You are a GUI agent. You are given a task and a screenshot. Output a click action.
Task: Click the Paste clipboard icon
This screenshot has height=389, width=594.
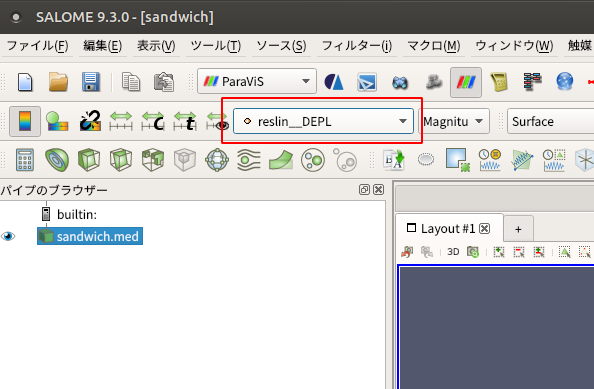pos(164,82)
